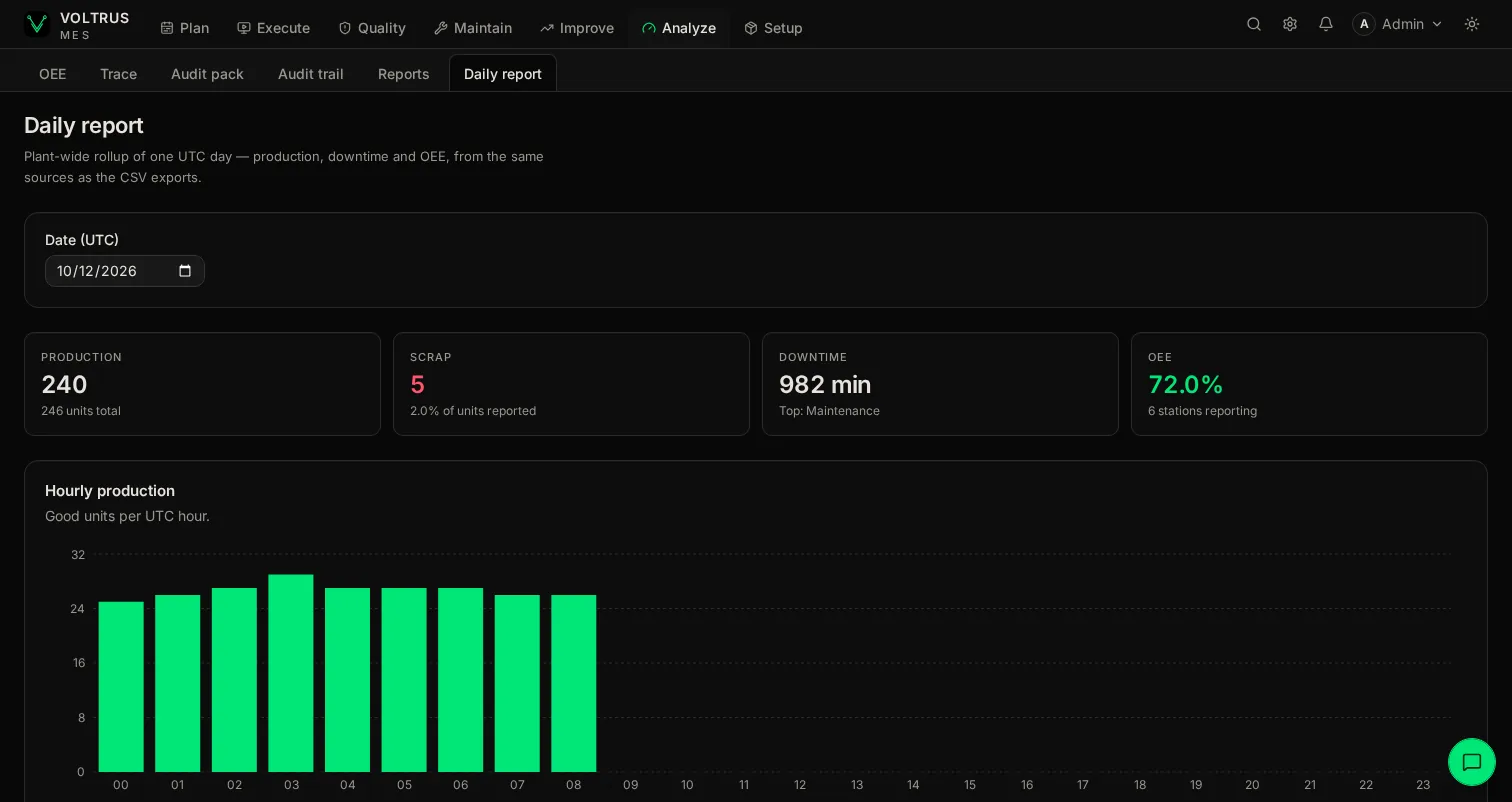Open the search icon in header
Image resolution: width=1512 pixels, height=802 pixels.
click(1254, 24)
